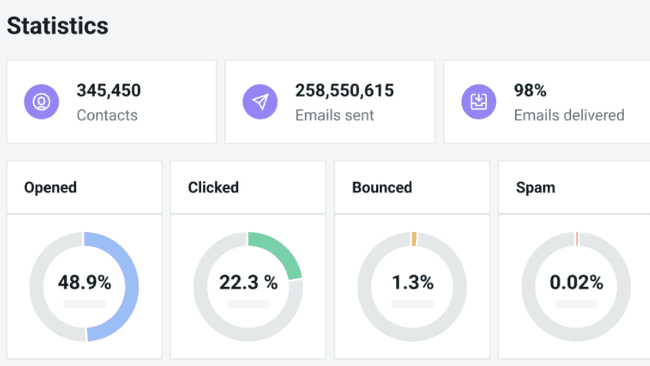Select the 345,450 contacts count
This screenshot has width=650, height=366.
click(109, 90)
